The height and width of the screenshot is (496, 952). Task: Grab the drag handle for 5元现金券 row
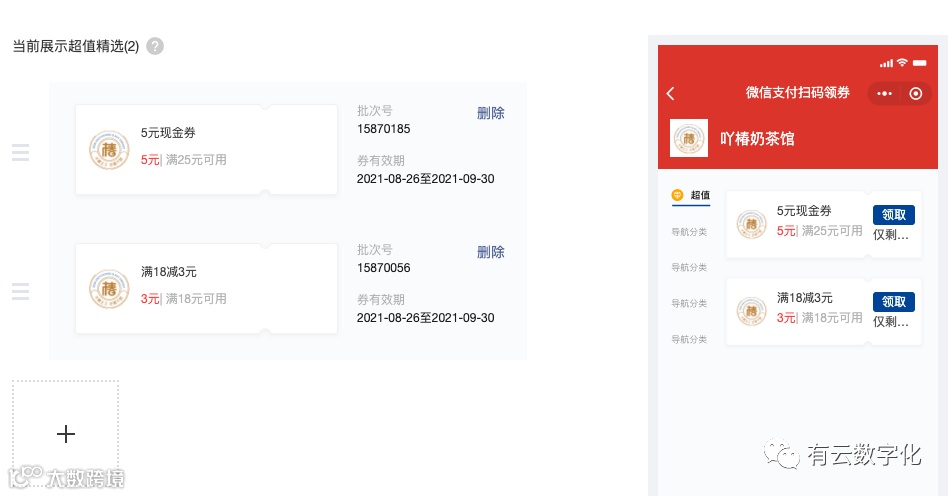coord(21,152)
